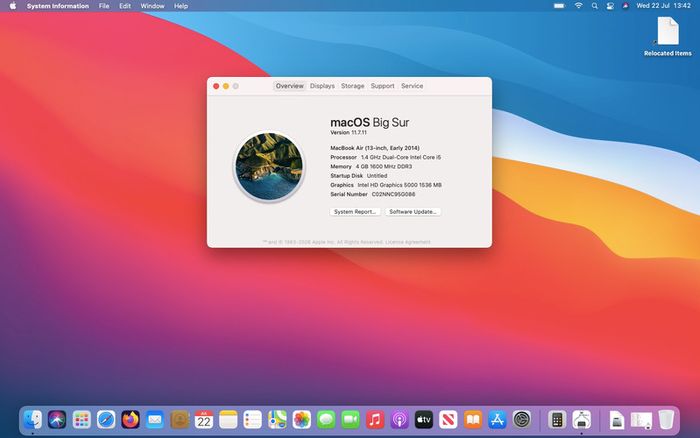Open Maps from the Dock
This screenshot has height=438, width=700.
(x=277, y=420)
